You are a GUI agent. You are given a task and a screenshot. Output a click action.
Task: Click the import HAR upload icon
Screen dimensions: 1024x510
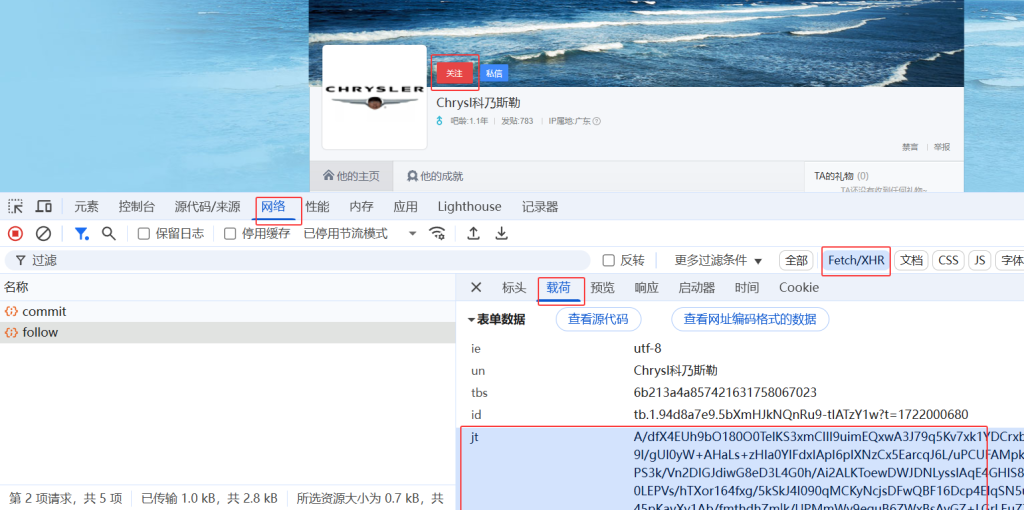(x=474, y=233)
